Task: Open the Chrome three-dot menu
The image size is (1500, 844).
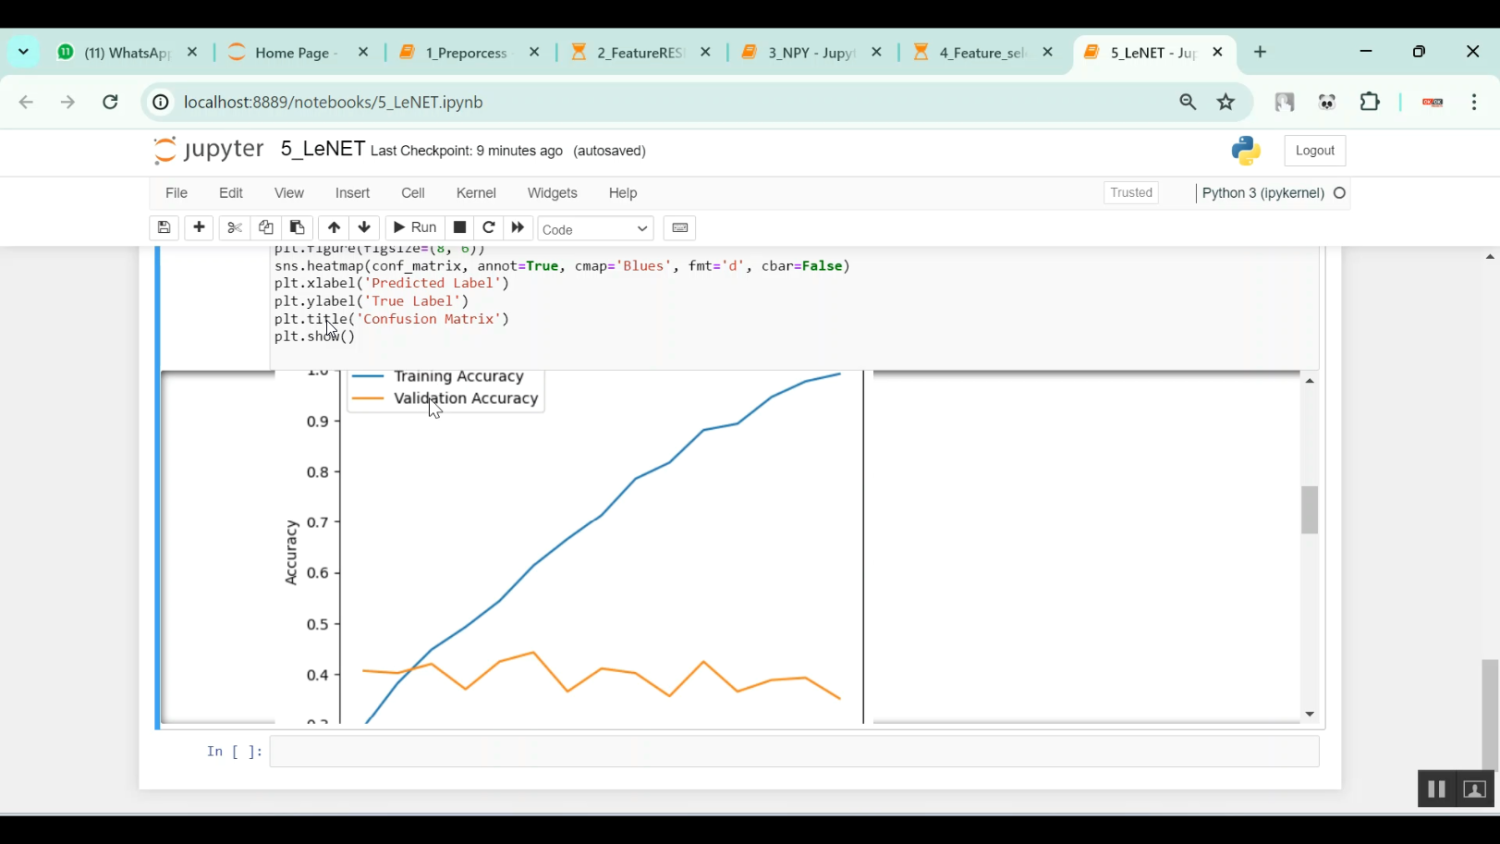Action: click(x=1474, y=102)
